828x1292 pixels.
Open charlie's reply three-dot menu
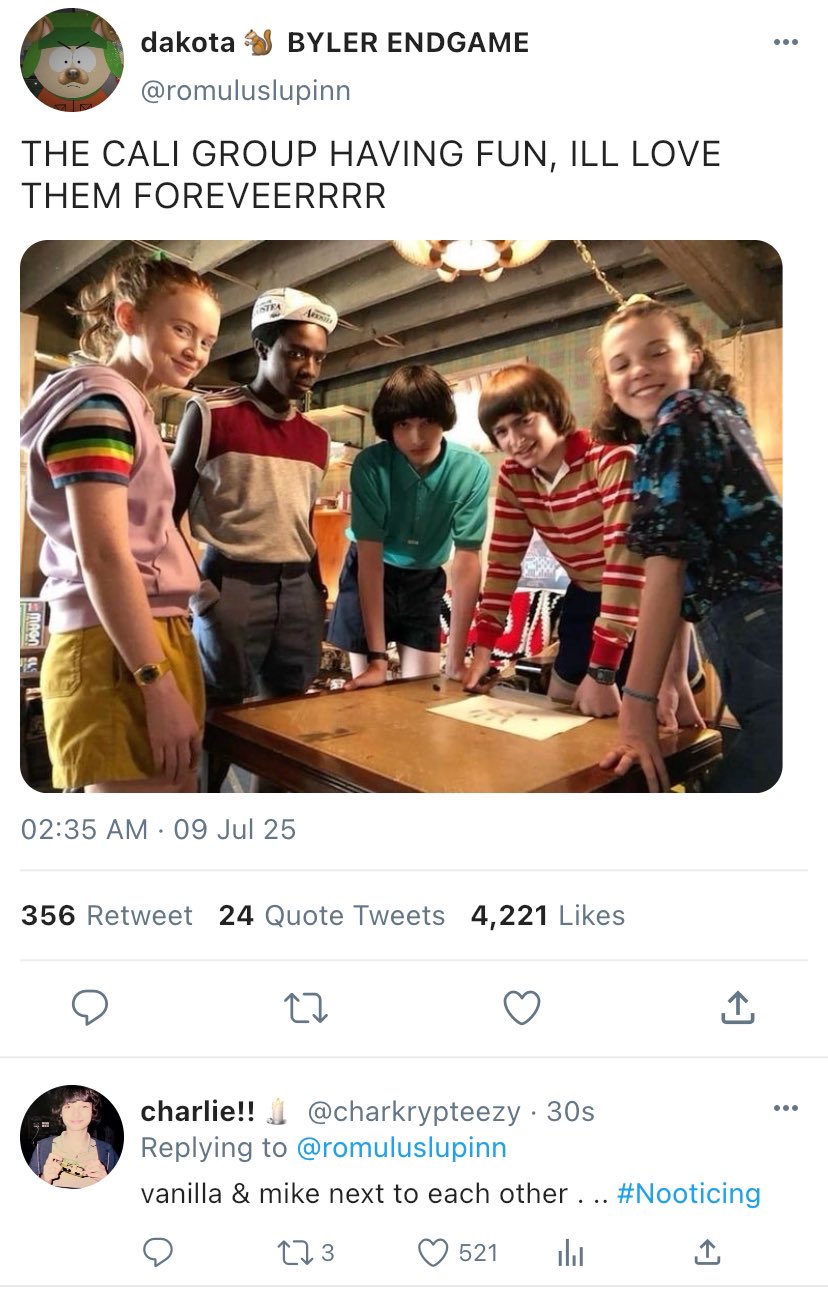tap(786, 1108)
